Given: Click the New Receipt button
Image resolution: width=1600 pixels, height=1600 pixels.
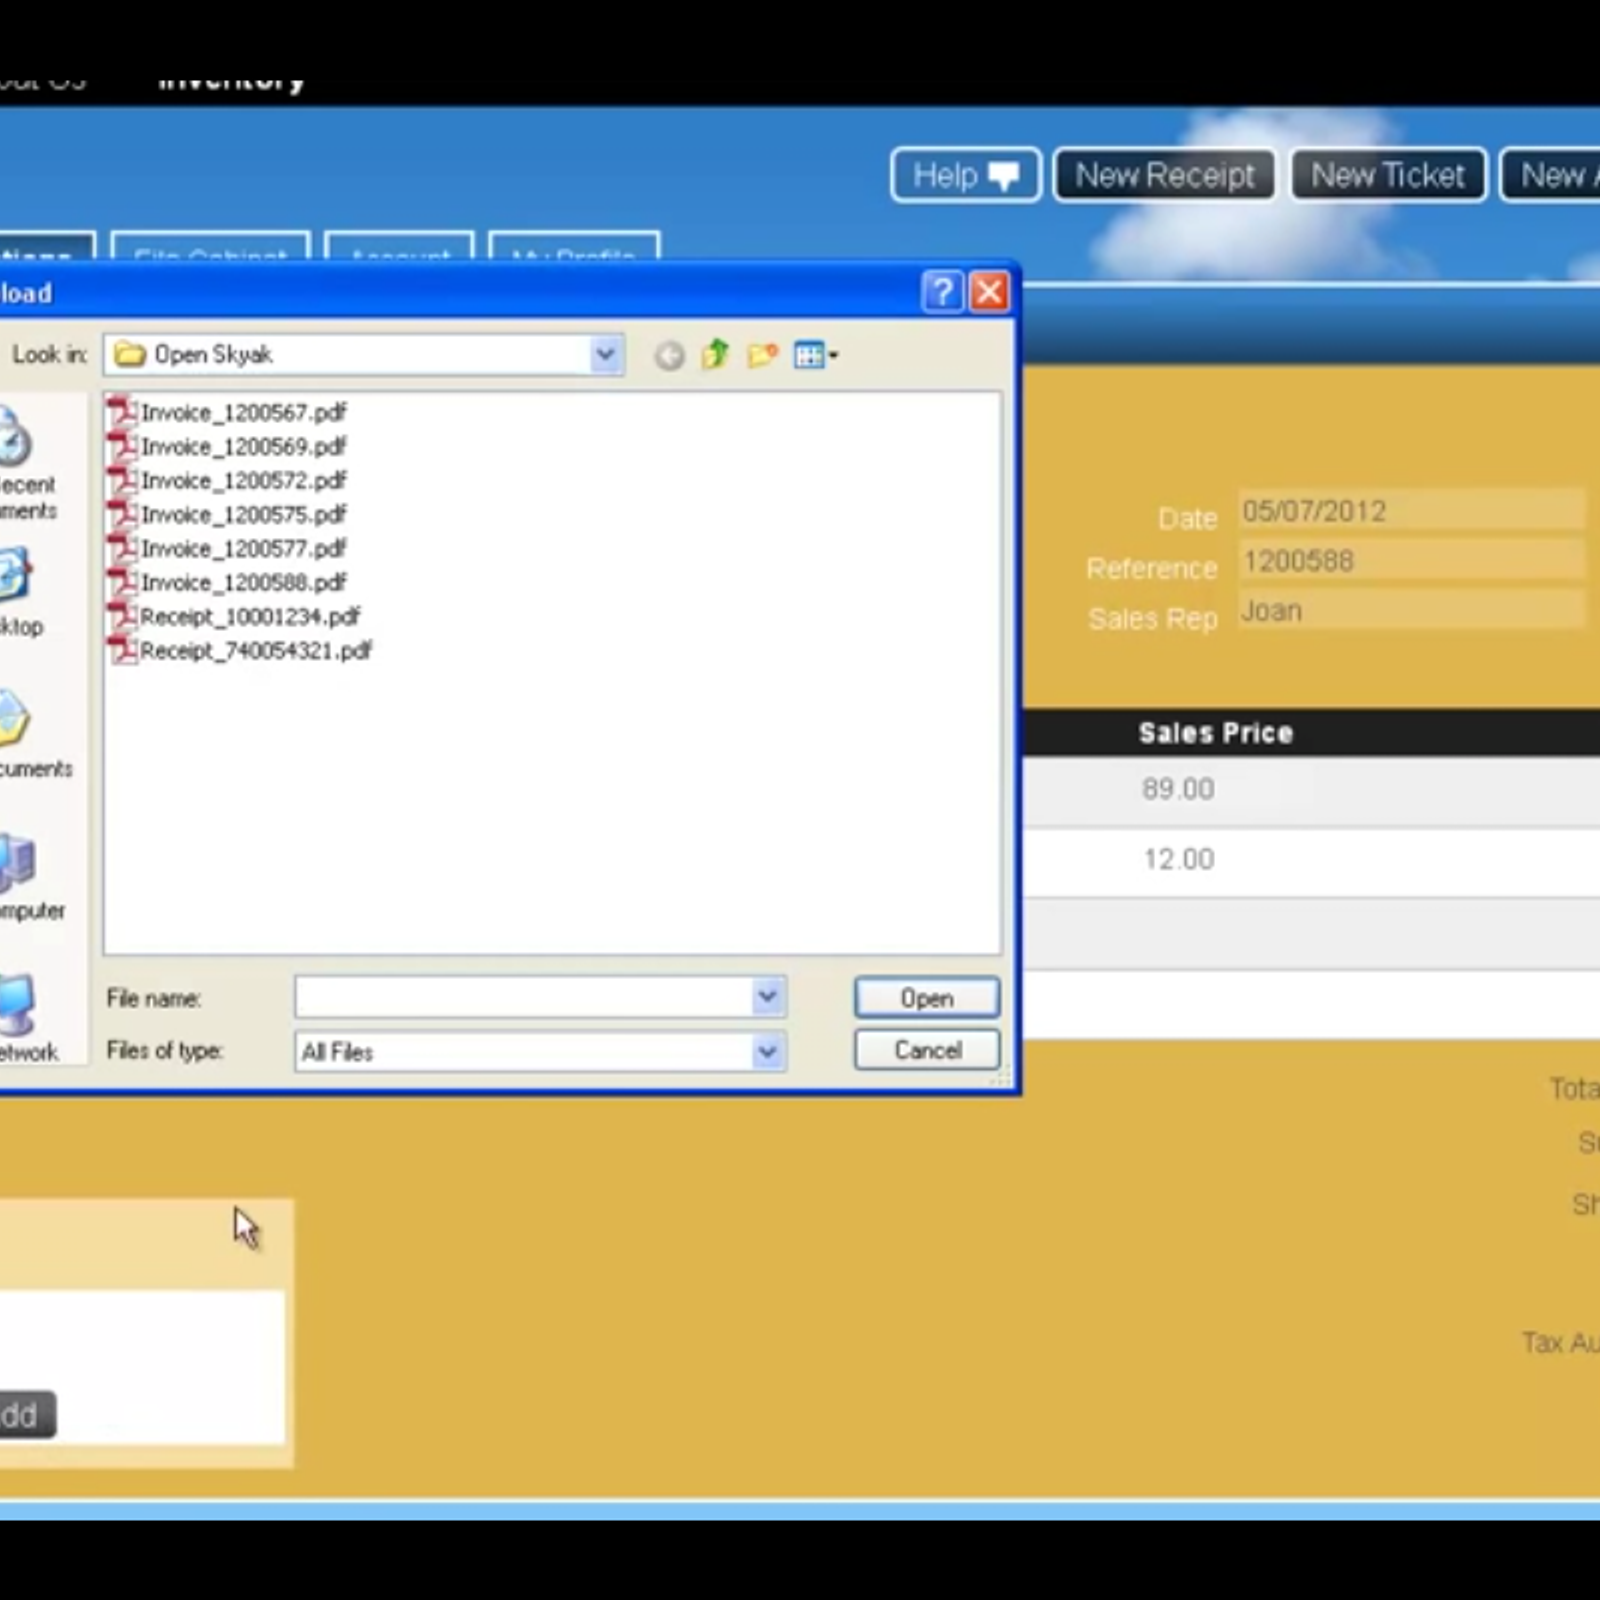Looking at the screenshot, I should pos(1165,176).
